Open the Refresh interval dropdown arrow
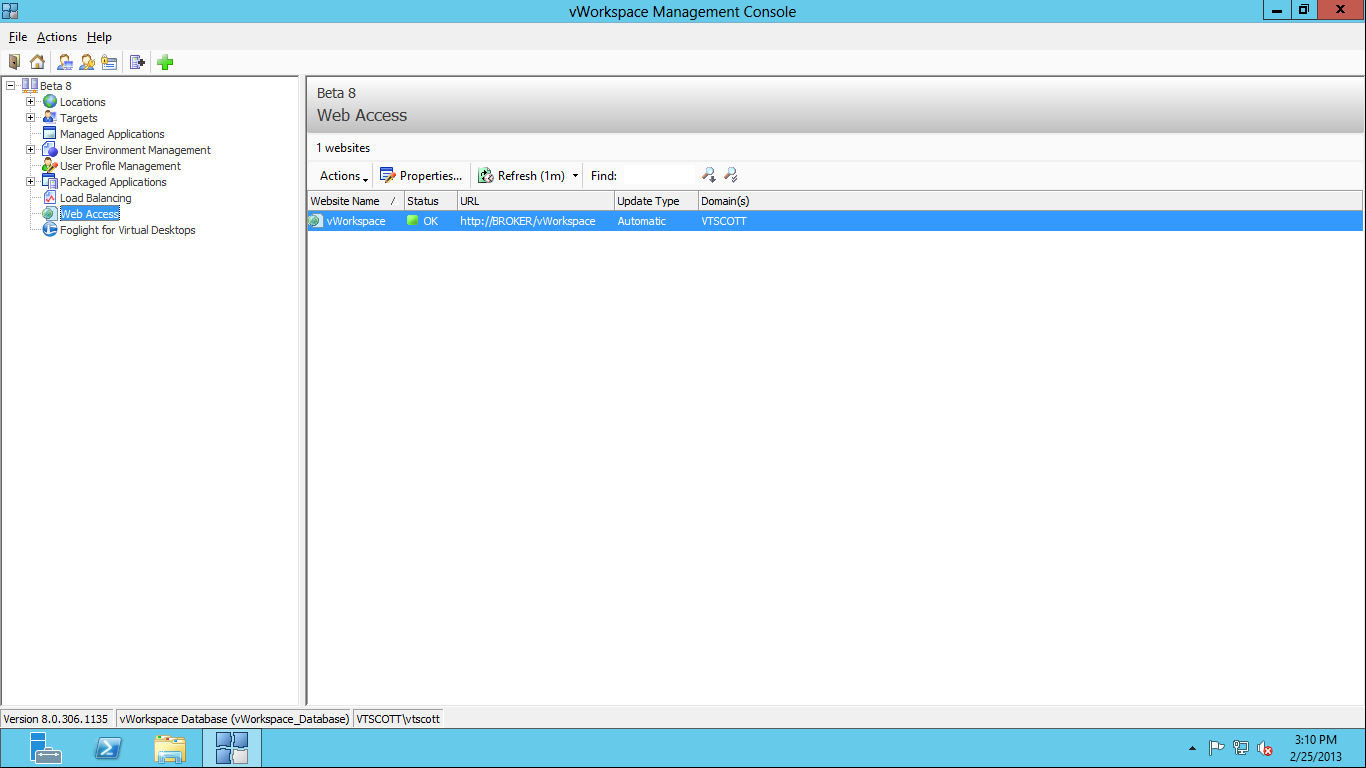This screenshot has height=768, width=1366. 575,176
